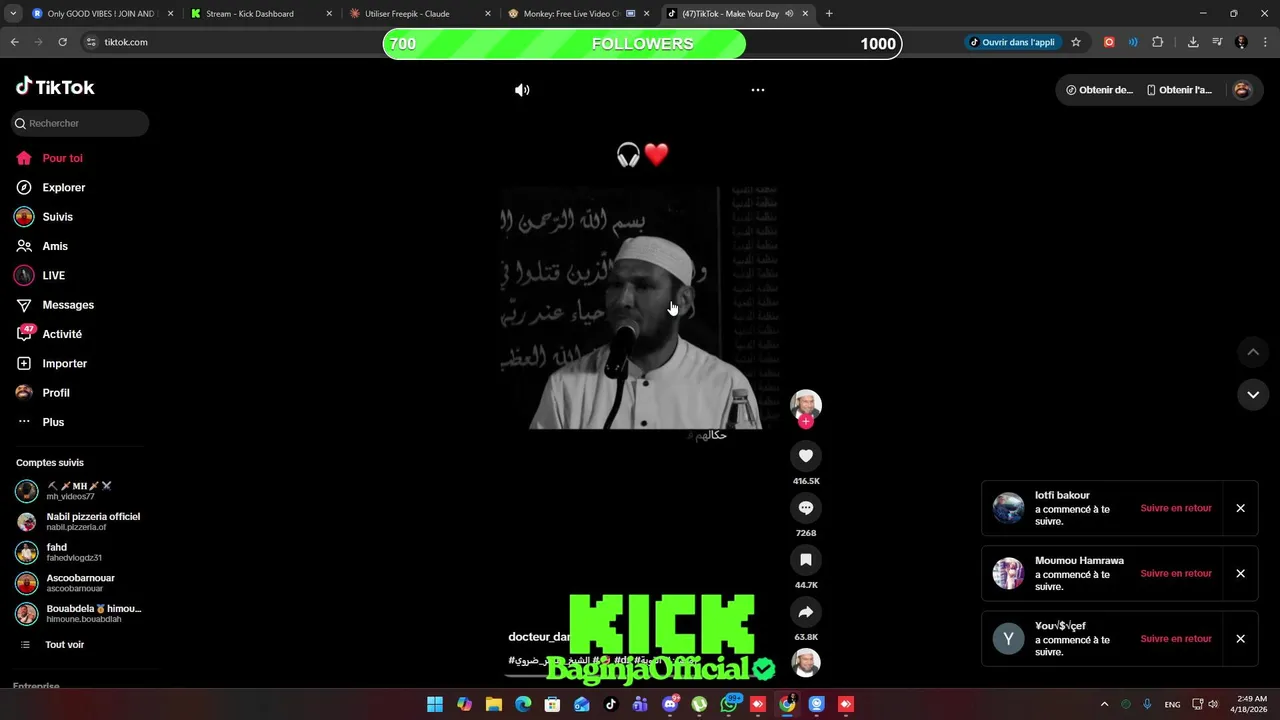The image size is (1280, 720).
Task: Open followed account Ascoobarnouar
Action: coord(78,583)
